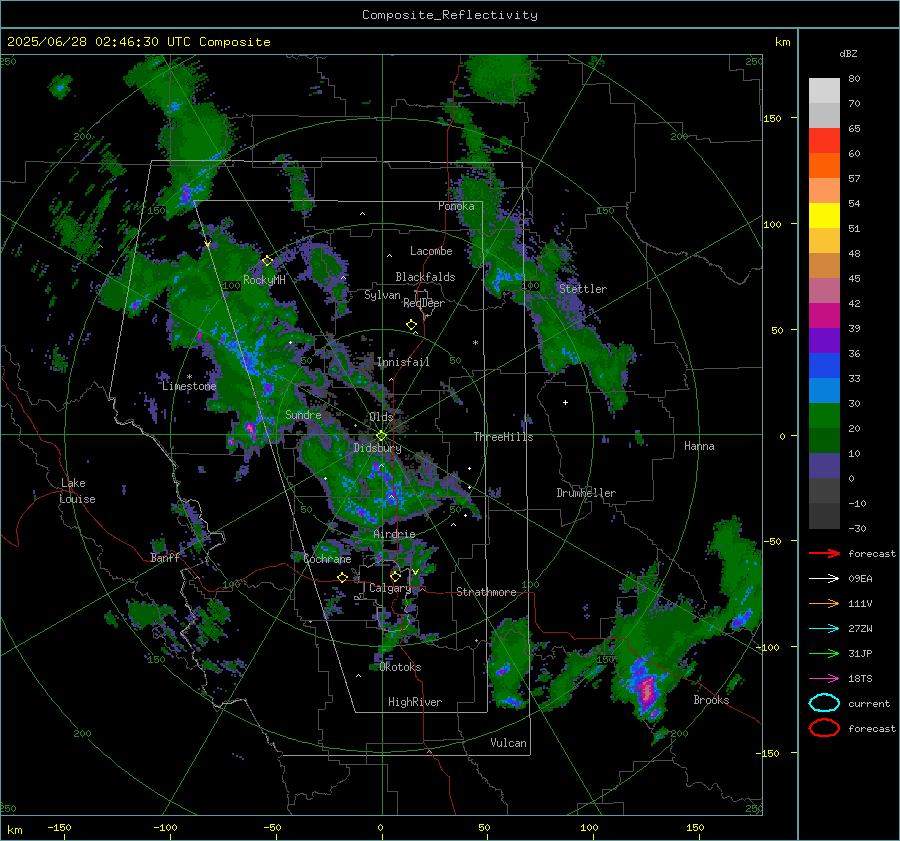
Task: Click the Sundre town label
Action: click(303, 414)
